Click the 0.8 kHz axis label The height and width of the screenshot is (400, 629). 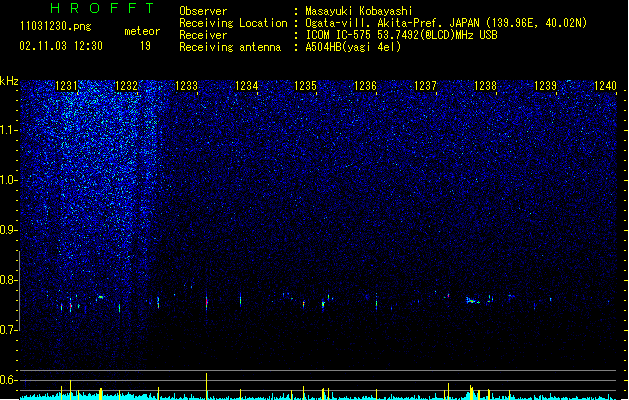coord(8,280)
